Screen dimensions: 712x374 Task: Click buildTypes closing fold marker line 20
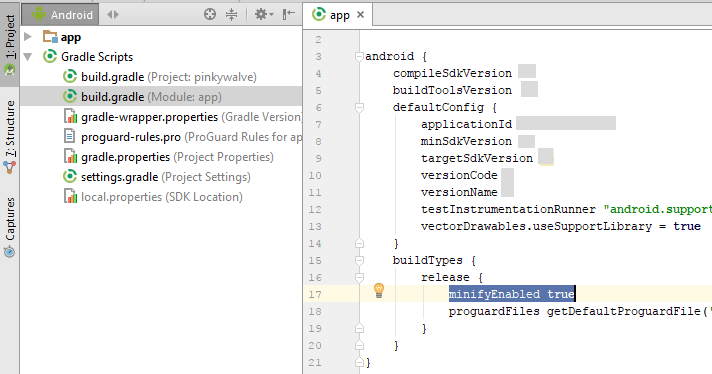click(359, 345)
